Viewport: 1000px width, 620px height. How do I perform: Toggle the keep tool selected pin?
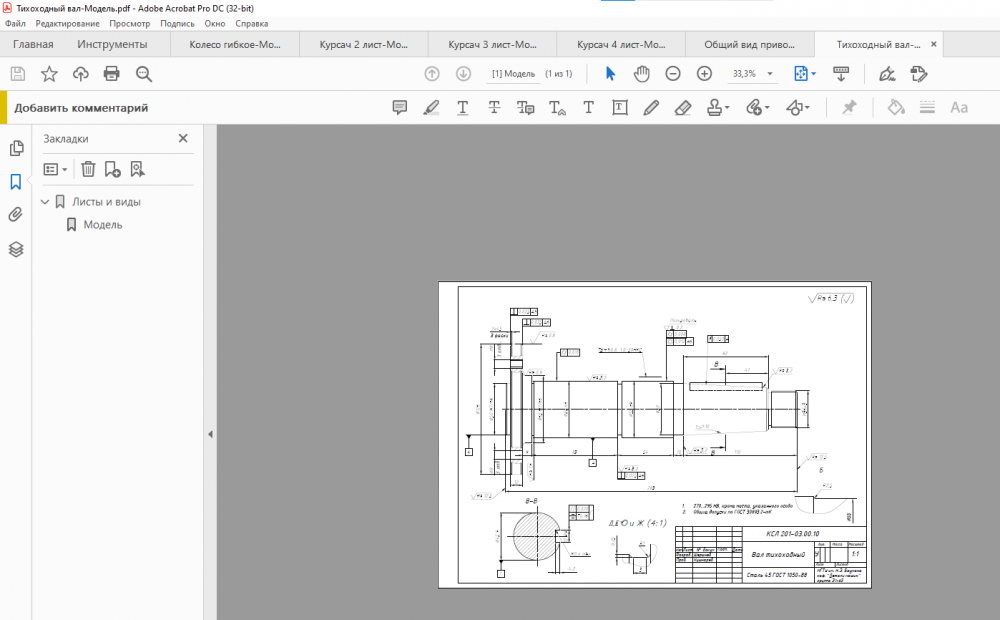[x=849, y=108]
